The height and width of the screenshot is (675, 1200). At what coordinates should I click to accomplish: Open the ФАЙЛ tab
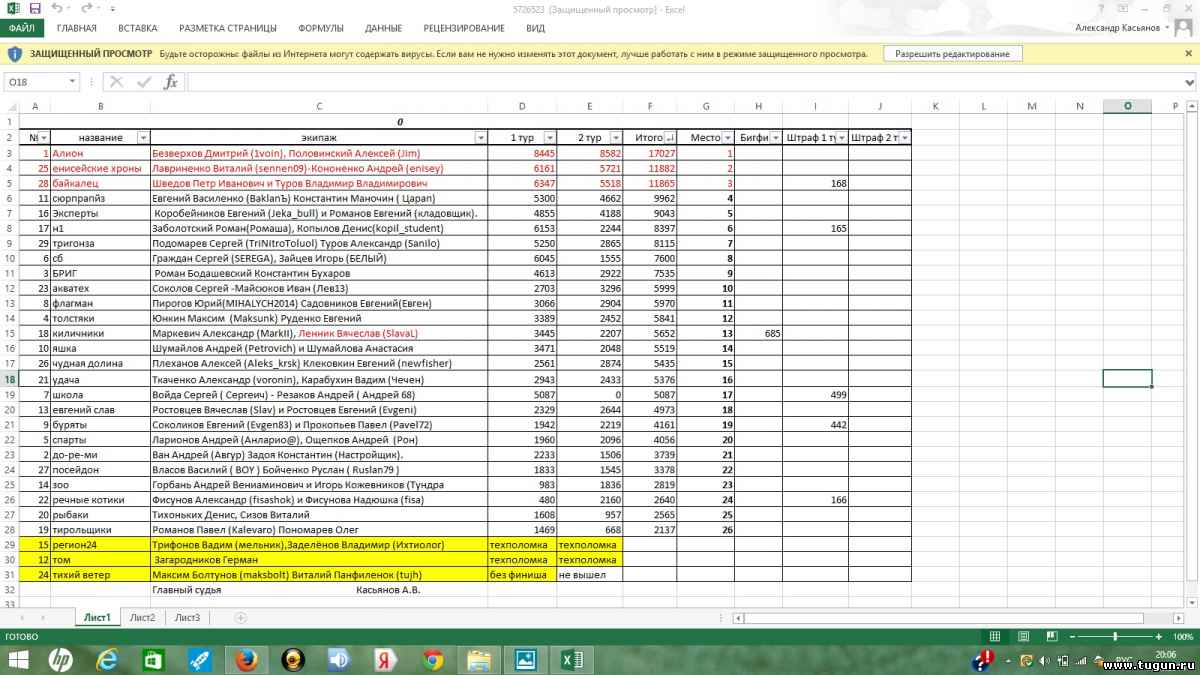pyautogui.click(x=22, y=28)
